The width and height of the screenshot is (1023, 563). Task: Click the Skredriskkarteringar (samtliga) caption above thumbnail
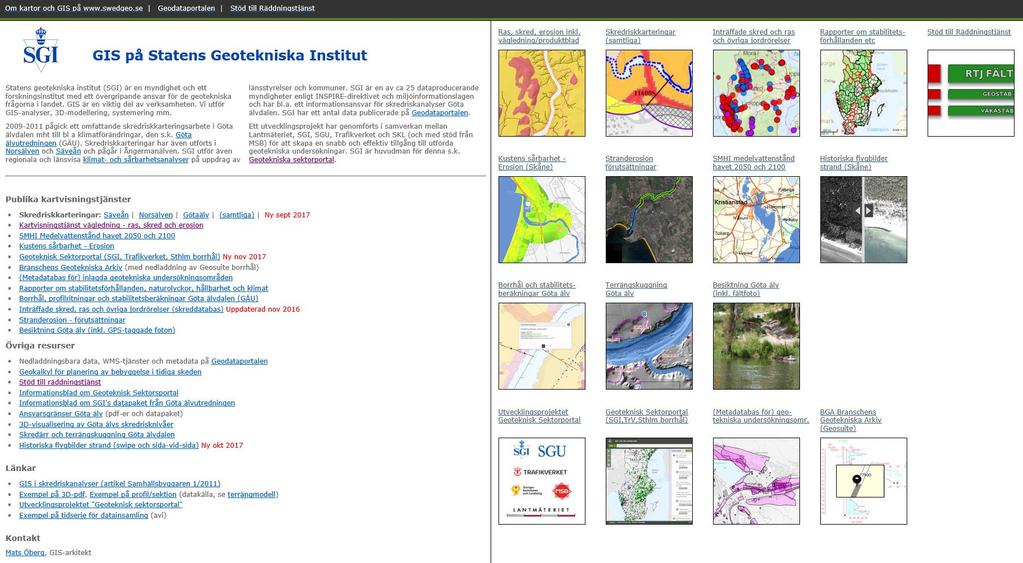pyautogui.click(x=641, y=36)
